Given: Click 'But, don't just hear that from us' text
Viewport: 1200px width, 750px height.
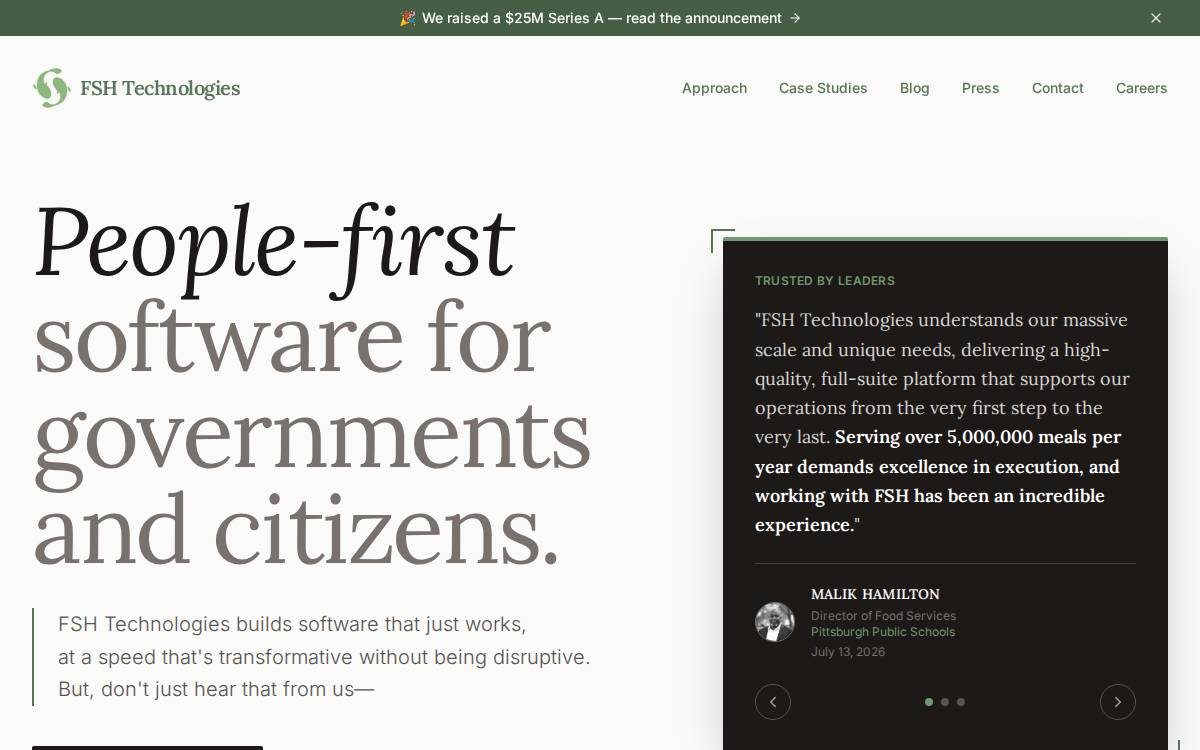Looking at the screenshot, I should pos(216,689).
